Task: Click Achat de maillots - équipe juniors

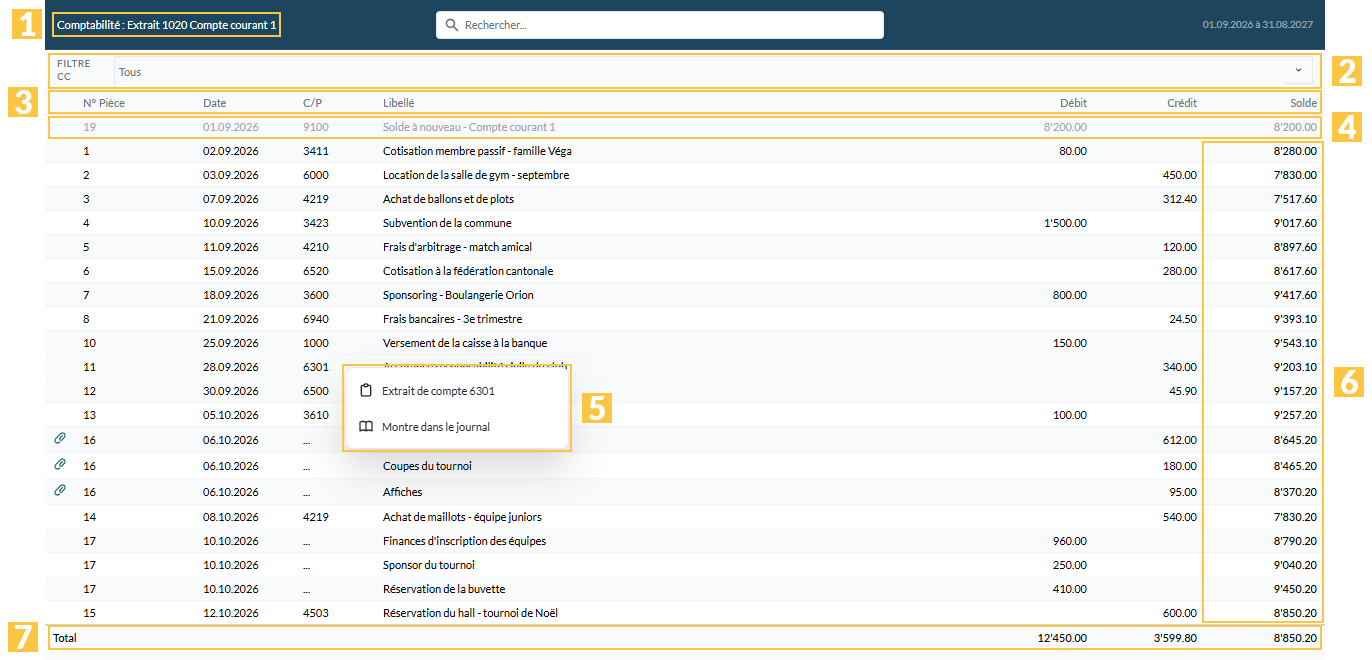Action: tap(464, 517)
